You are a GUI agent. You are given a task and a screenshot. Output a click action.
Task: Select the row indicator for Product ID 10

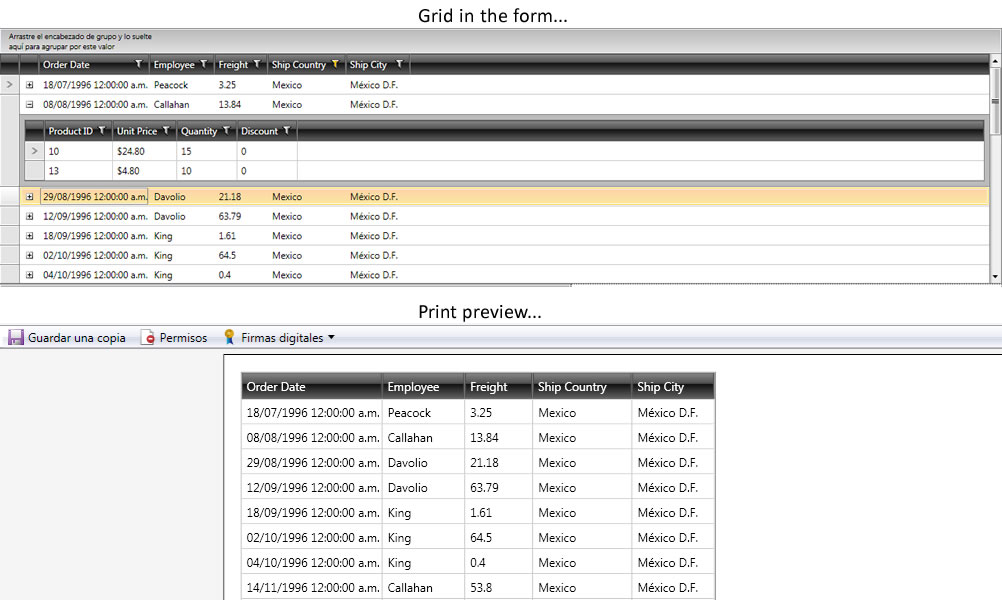coord(35,151)
